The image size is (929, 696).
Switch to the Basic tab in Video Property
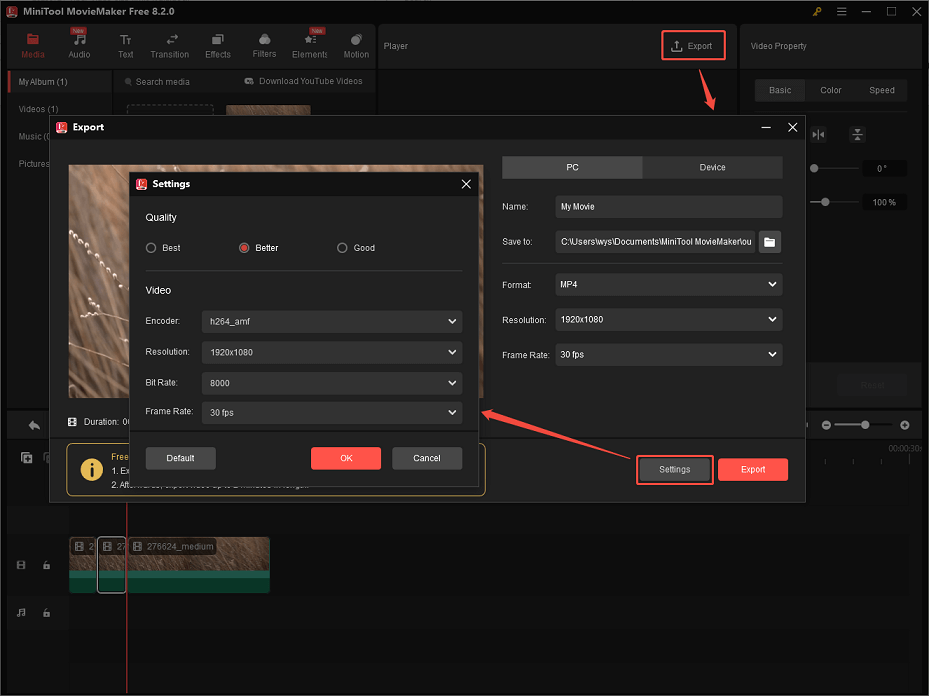tap(780, 90)
